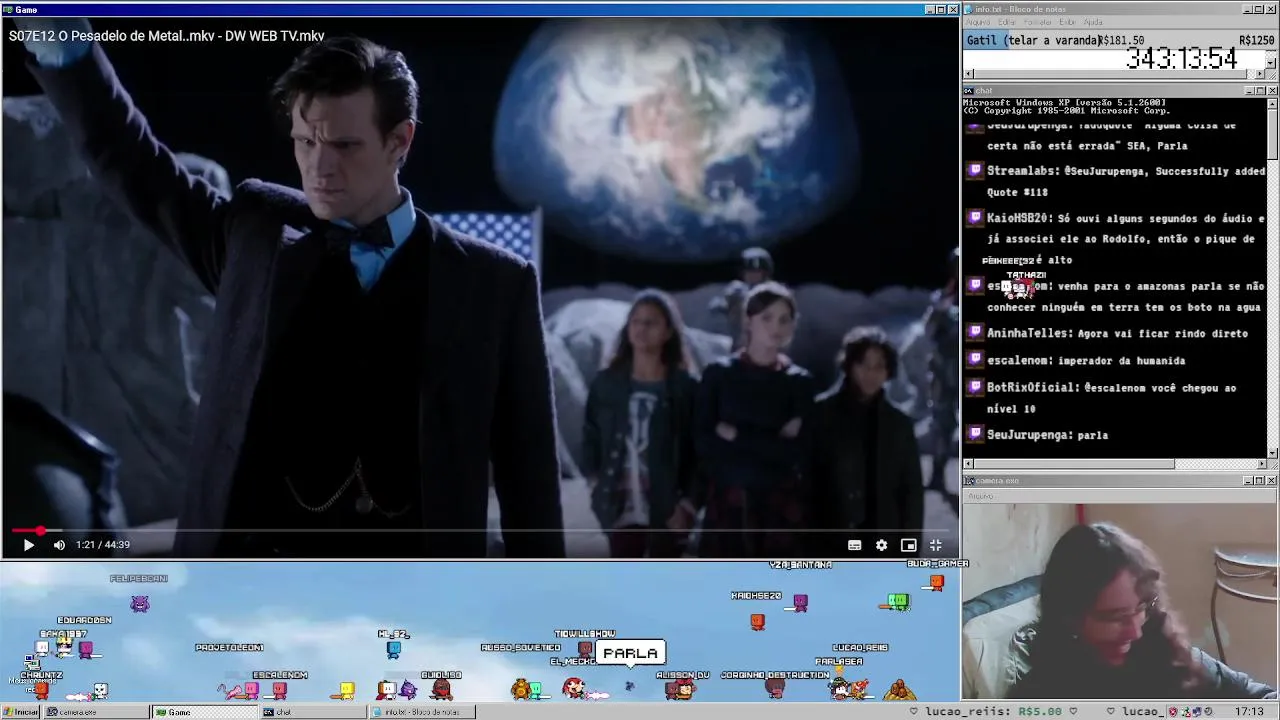Click chat horizontal scrollbar thumb
Viewport: 1280px width, 720px height.
[x=1074, y=464]
